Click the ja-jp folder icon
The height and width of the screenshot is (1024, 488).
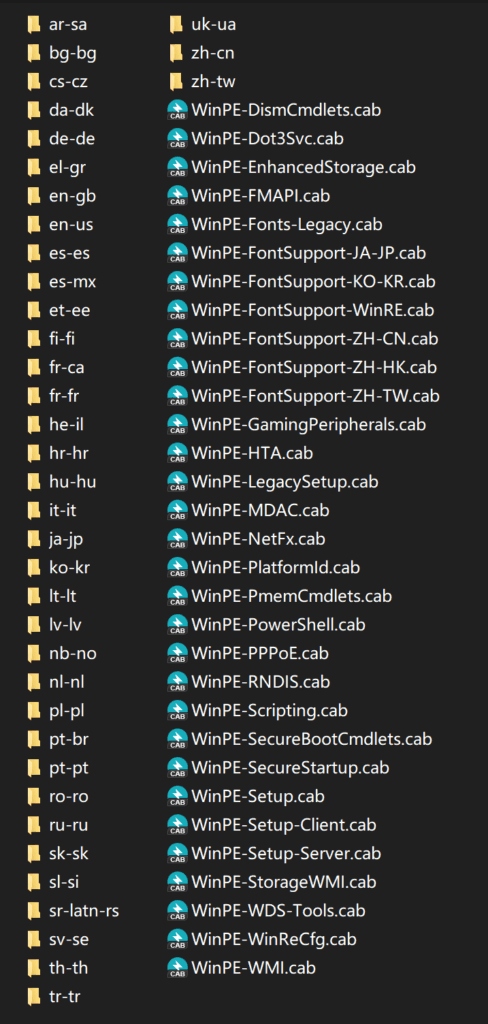point(34,539)
